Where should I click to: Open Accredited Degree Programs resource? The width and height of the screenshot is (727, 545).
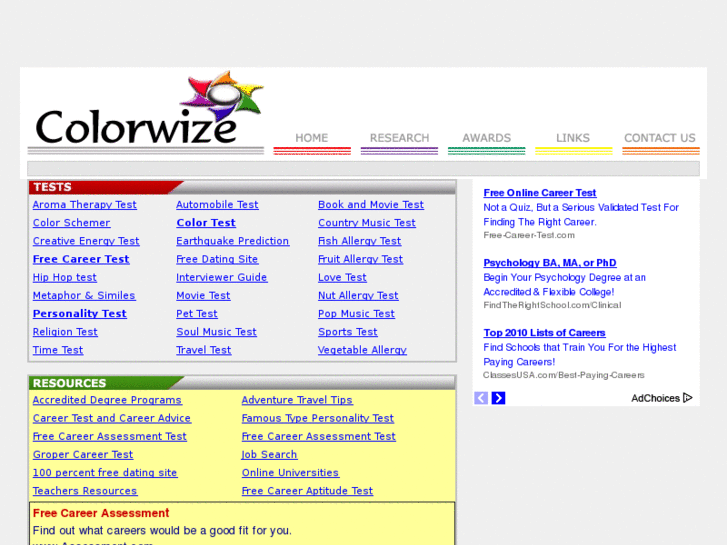[x=107, y=400]
